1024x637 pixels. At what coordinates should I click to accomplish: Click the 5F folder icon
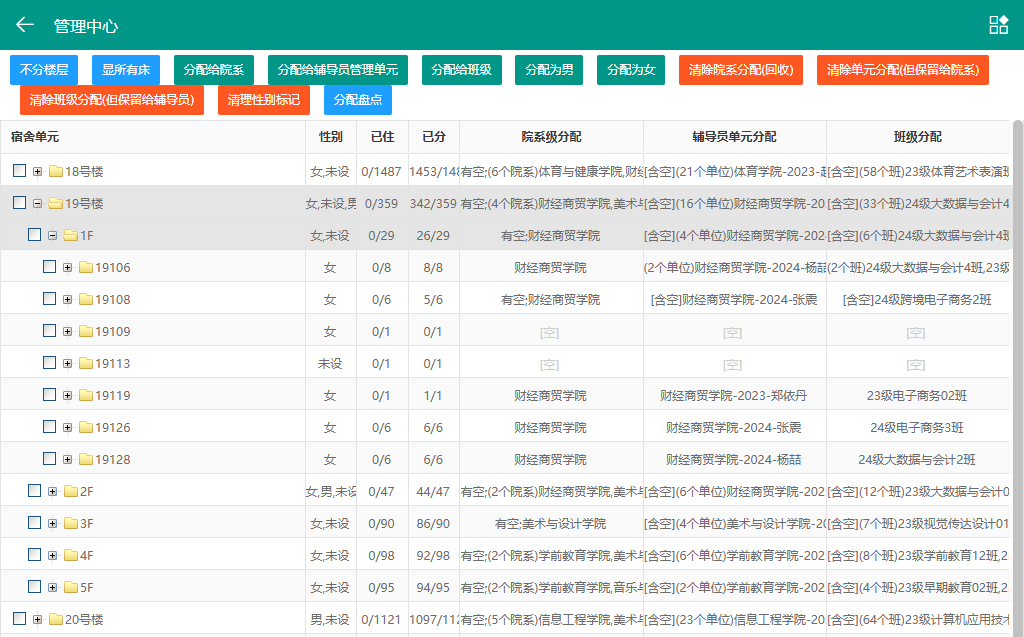click(71, 587)
